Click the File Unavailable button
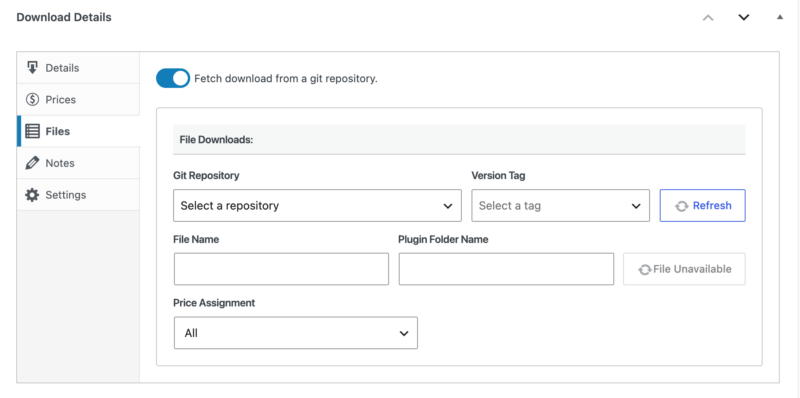The image size is (800, 398). click(x=684, y=269)
